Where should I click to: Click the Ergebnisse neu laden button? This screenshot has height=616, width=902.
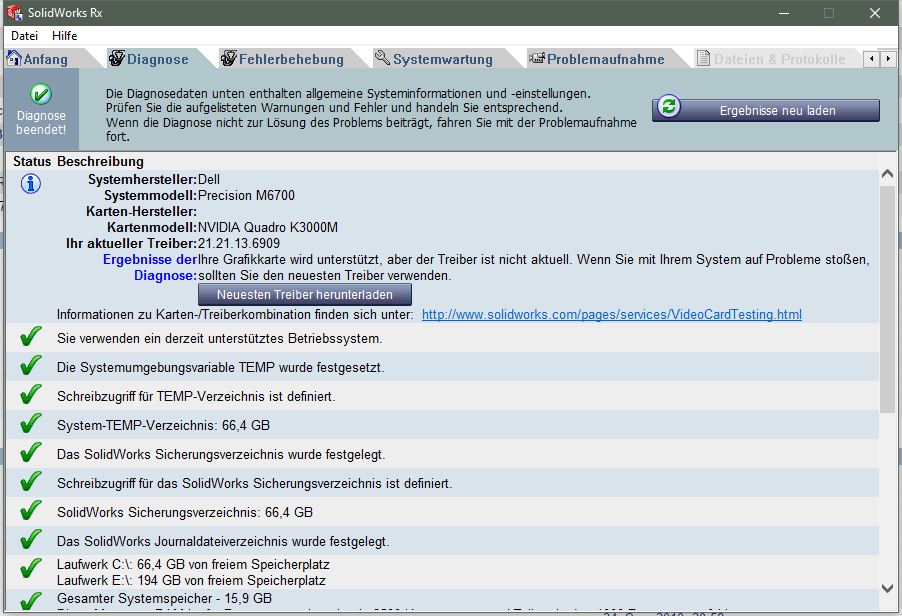pyautogui.click(x=766, y=110)
